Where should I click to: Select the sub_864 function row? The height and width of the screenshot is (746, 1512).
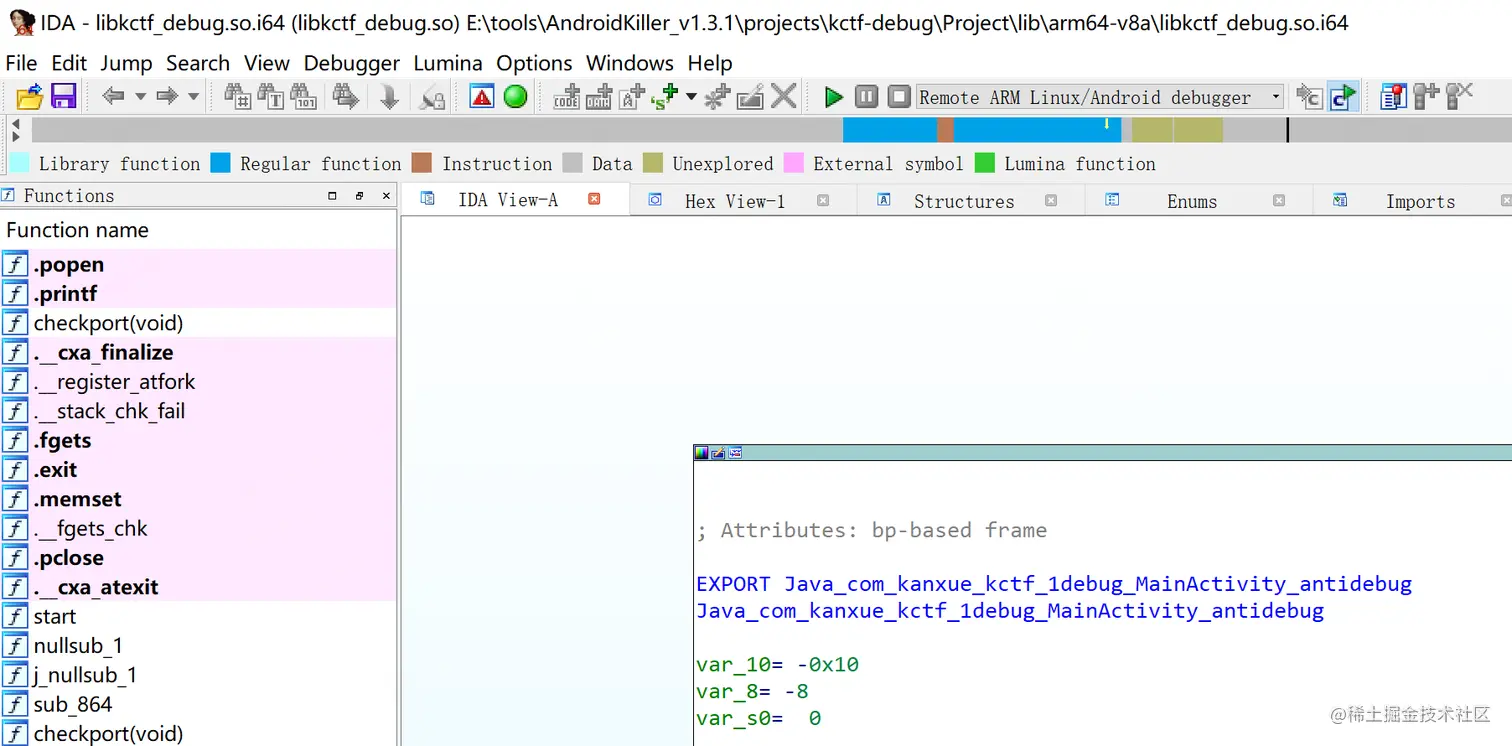(199, 704)
